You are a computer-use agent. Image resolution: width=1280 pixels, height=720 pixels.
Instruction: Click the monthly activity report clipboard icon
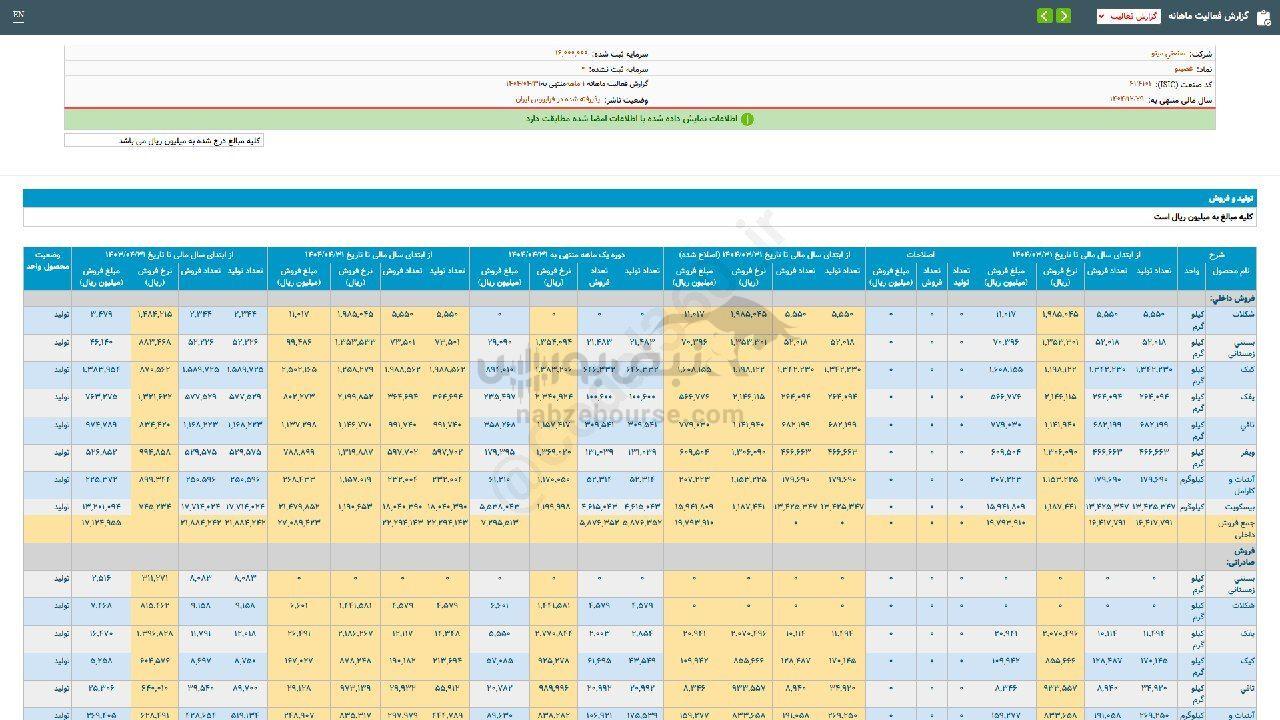click(x=1263, y=16)
